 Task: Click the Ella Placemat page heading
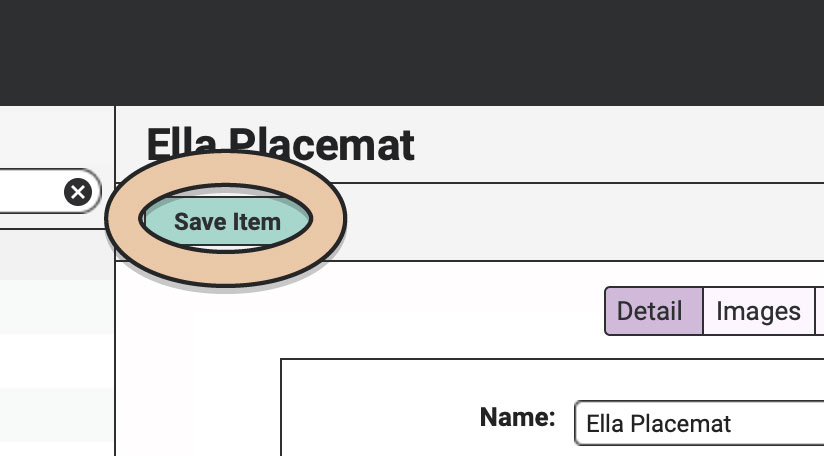point(280,145)
